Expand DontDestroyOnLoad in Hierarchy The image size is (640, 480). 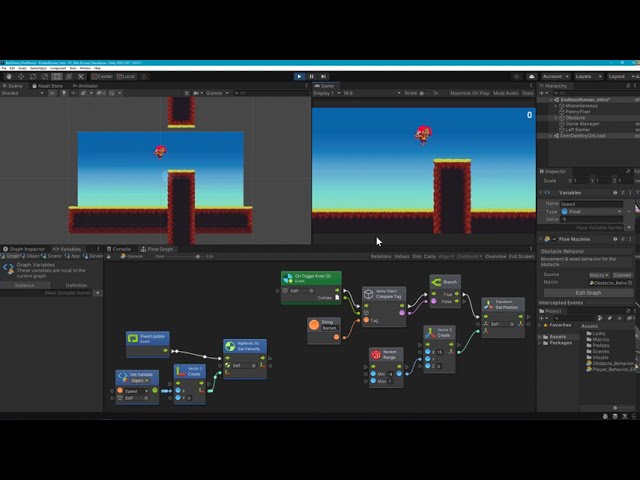[x=551, y=136]
